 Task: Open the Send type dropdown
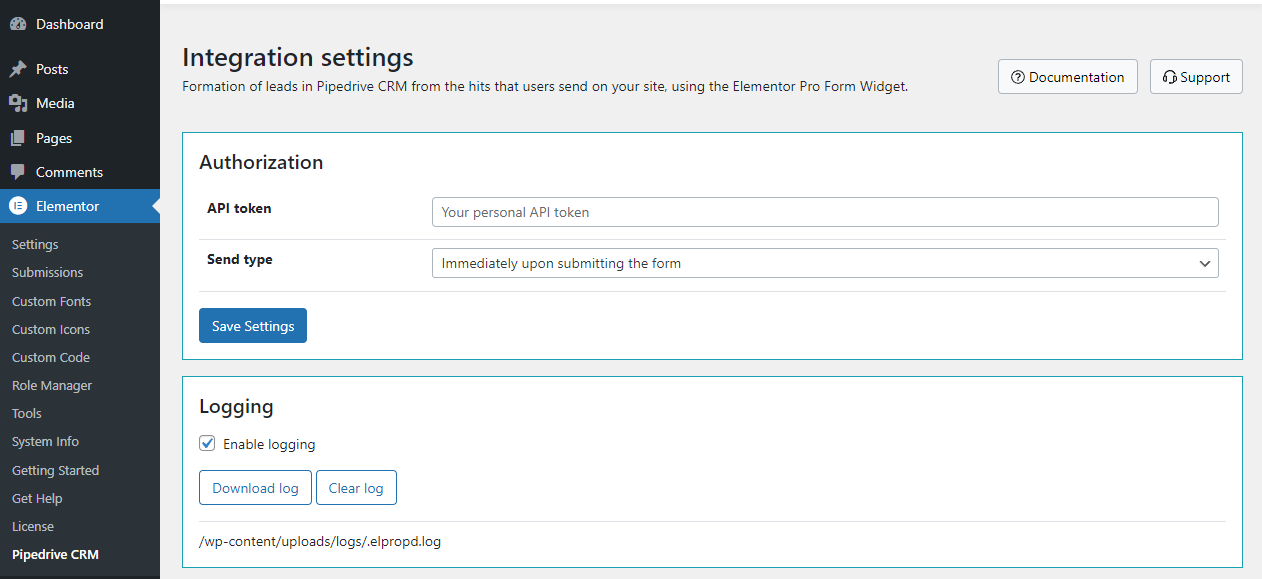[x=825, y=263]
